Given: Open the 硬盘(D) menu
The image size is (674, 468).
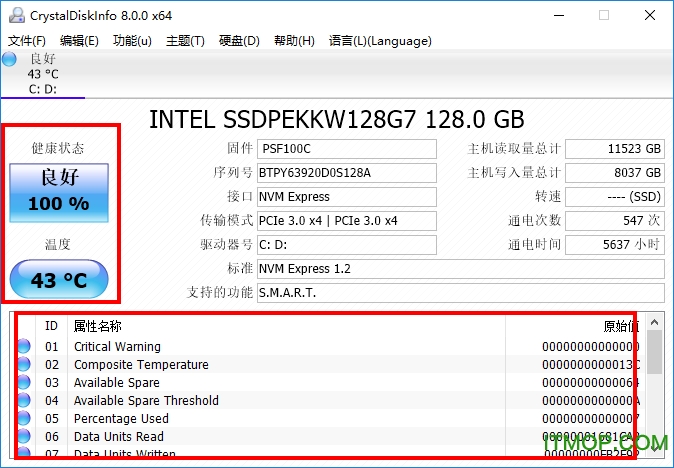Looking at the screenshot, I should (x=239, y=41).
